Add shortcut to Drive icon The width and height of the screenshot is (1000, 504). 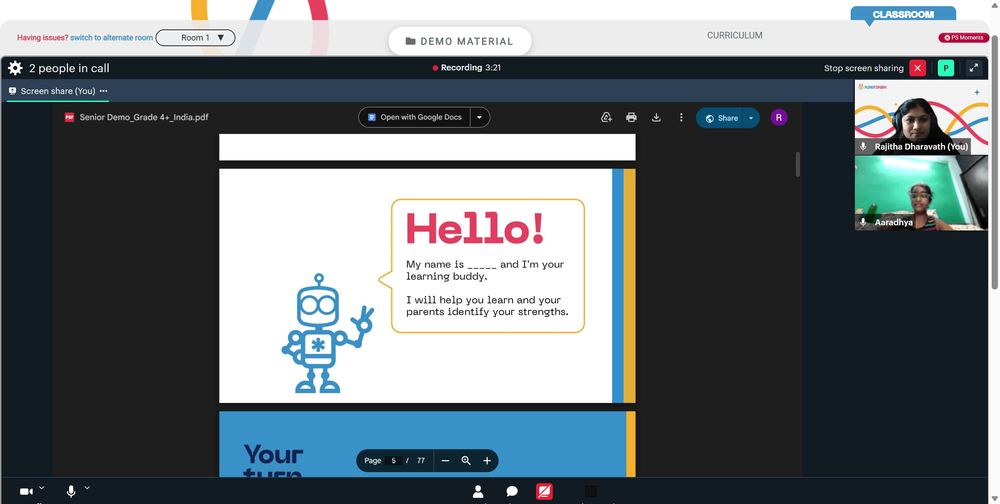tap(607, 117)
